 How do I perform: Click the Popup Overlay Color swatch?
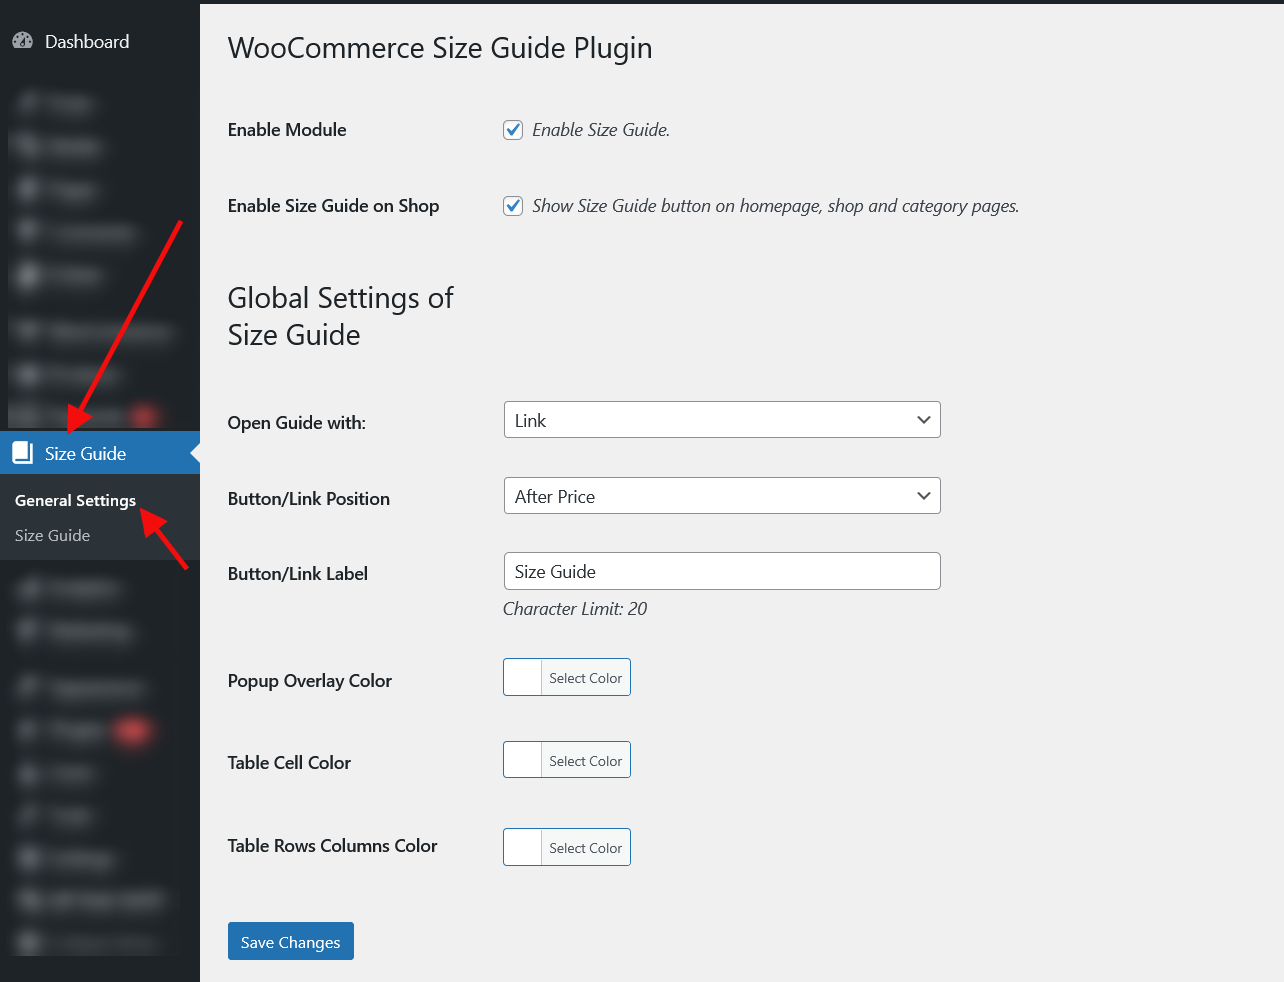click(x=522, y=677)
